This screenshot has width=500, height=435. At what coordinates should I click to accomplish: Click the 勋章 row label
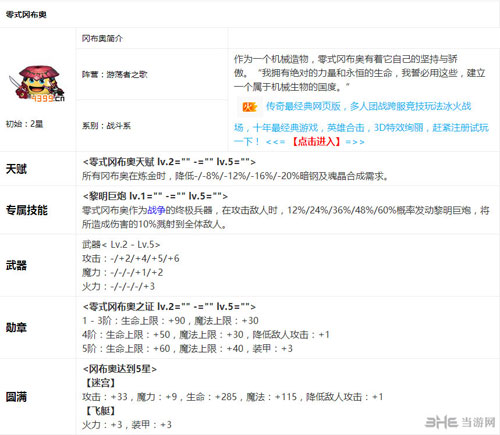coord(16,328)
